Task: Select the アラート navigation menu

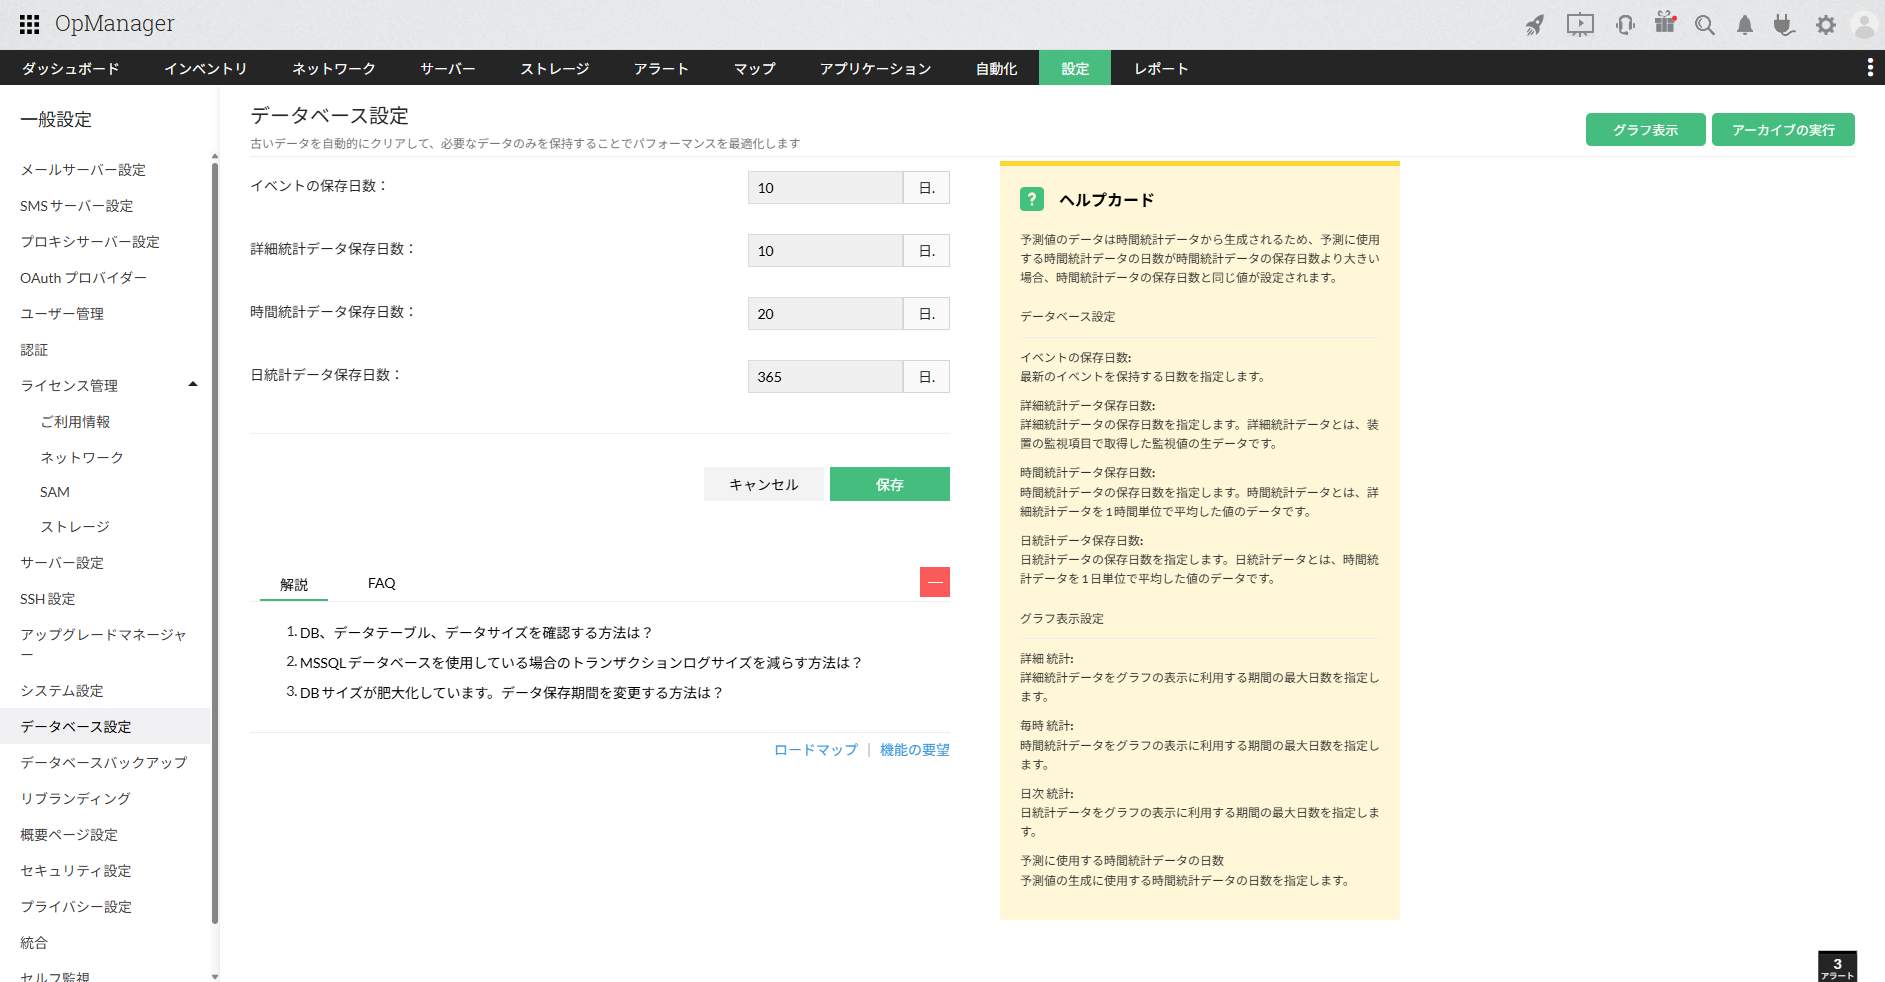Action: (x=661, y=68)
